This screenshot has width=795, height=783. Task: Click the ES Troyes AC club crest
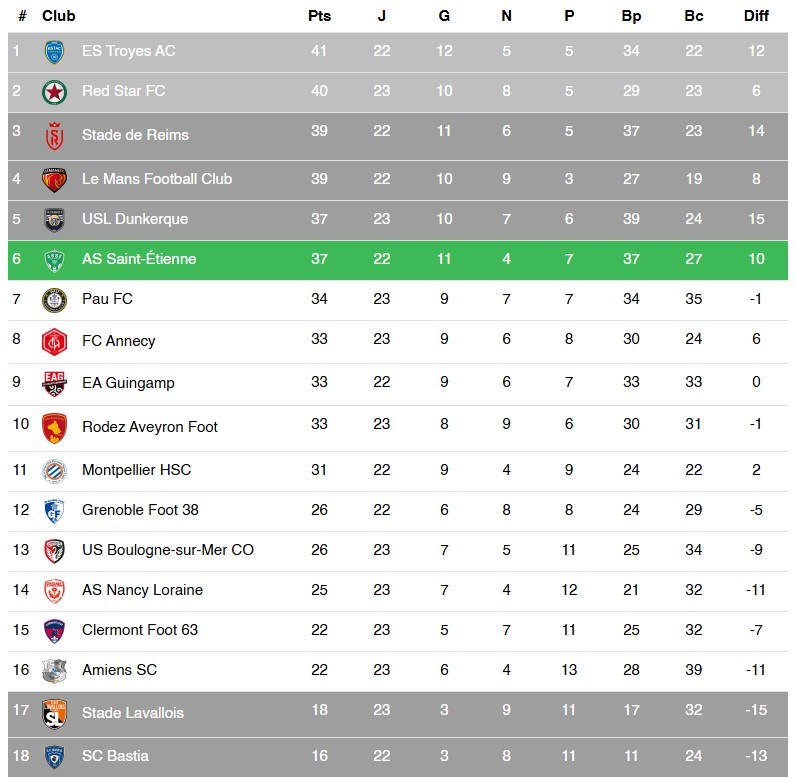coord(54,51)
